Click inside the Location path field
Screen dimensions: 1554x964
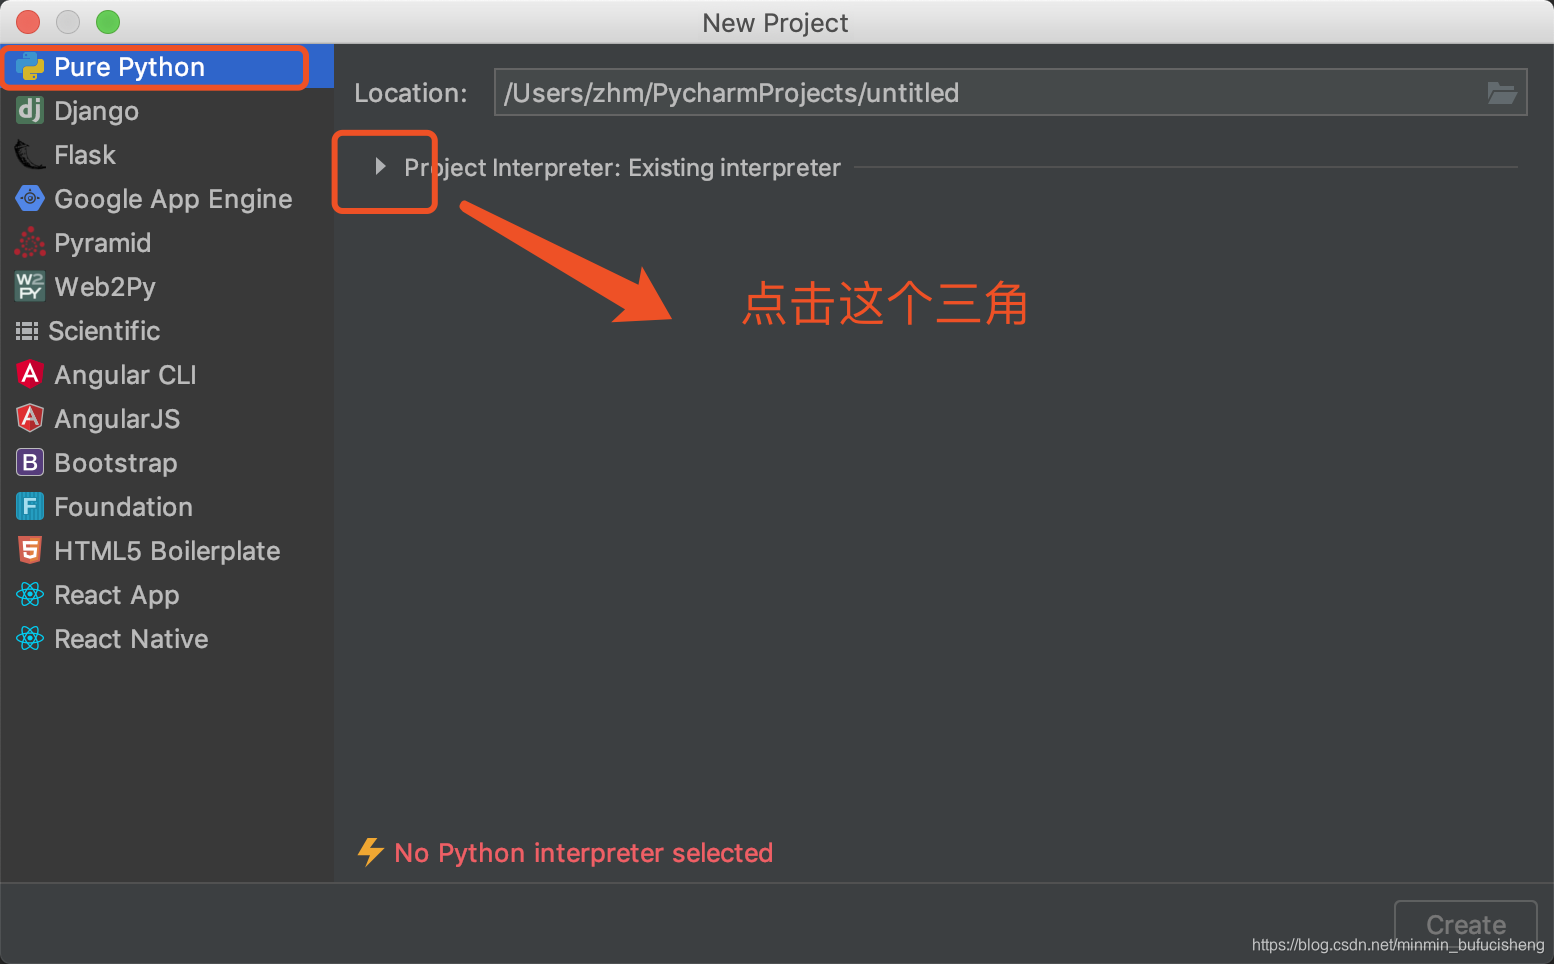pos(1010,93)
